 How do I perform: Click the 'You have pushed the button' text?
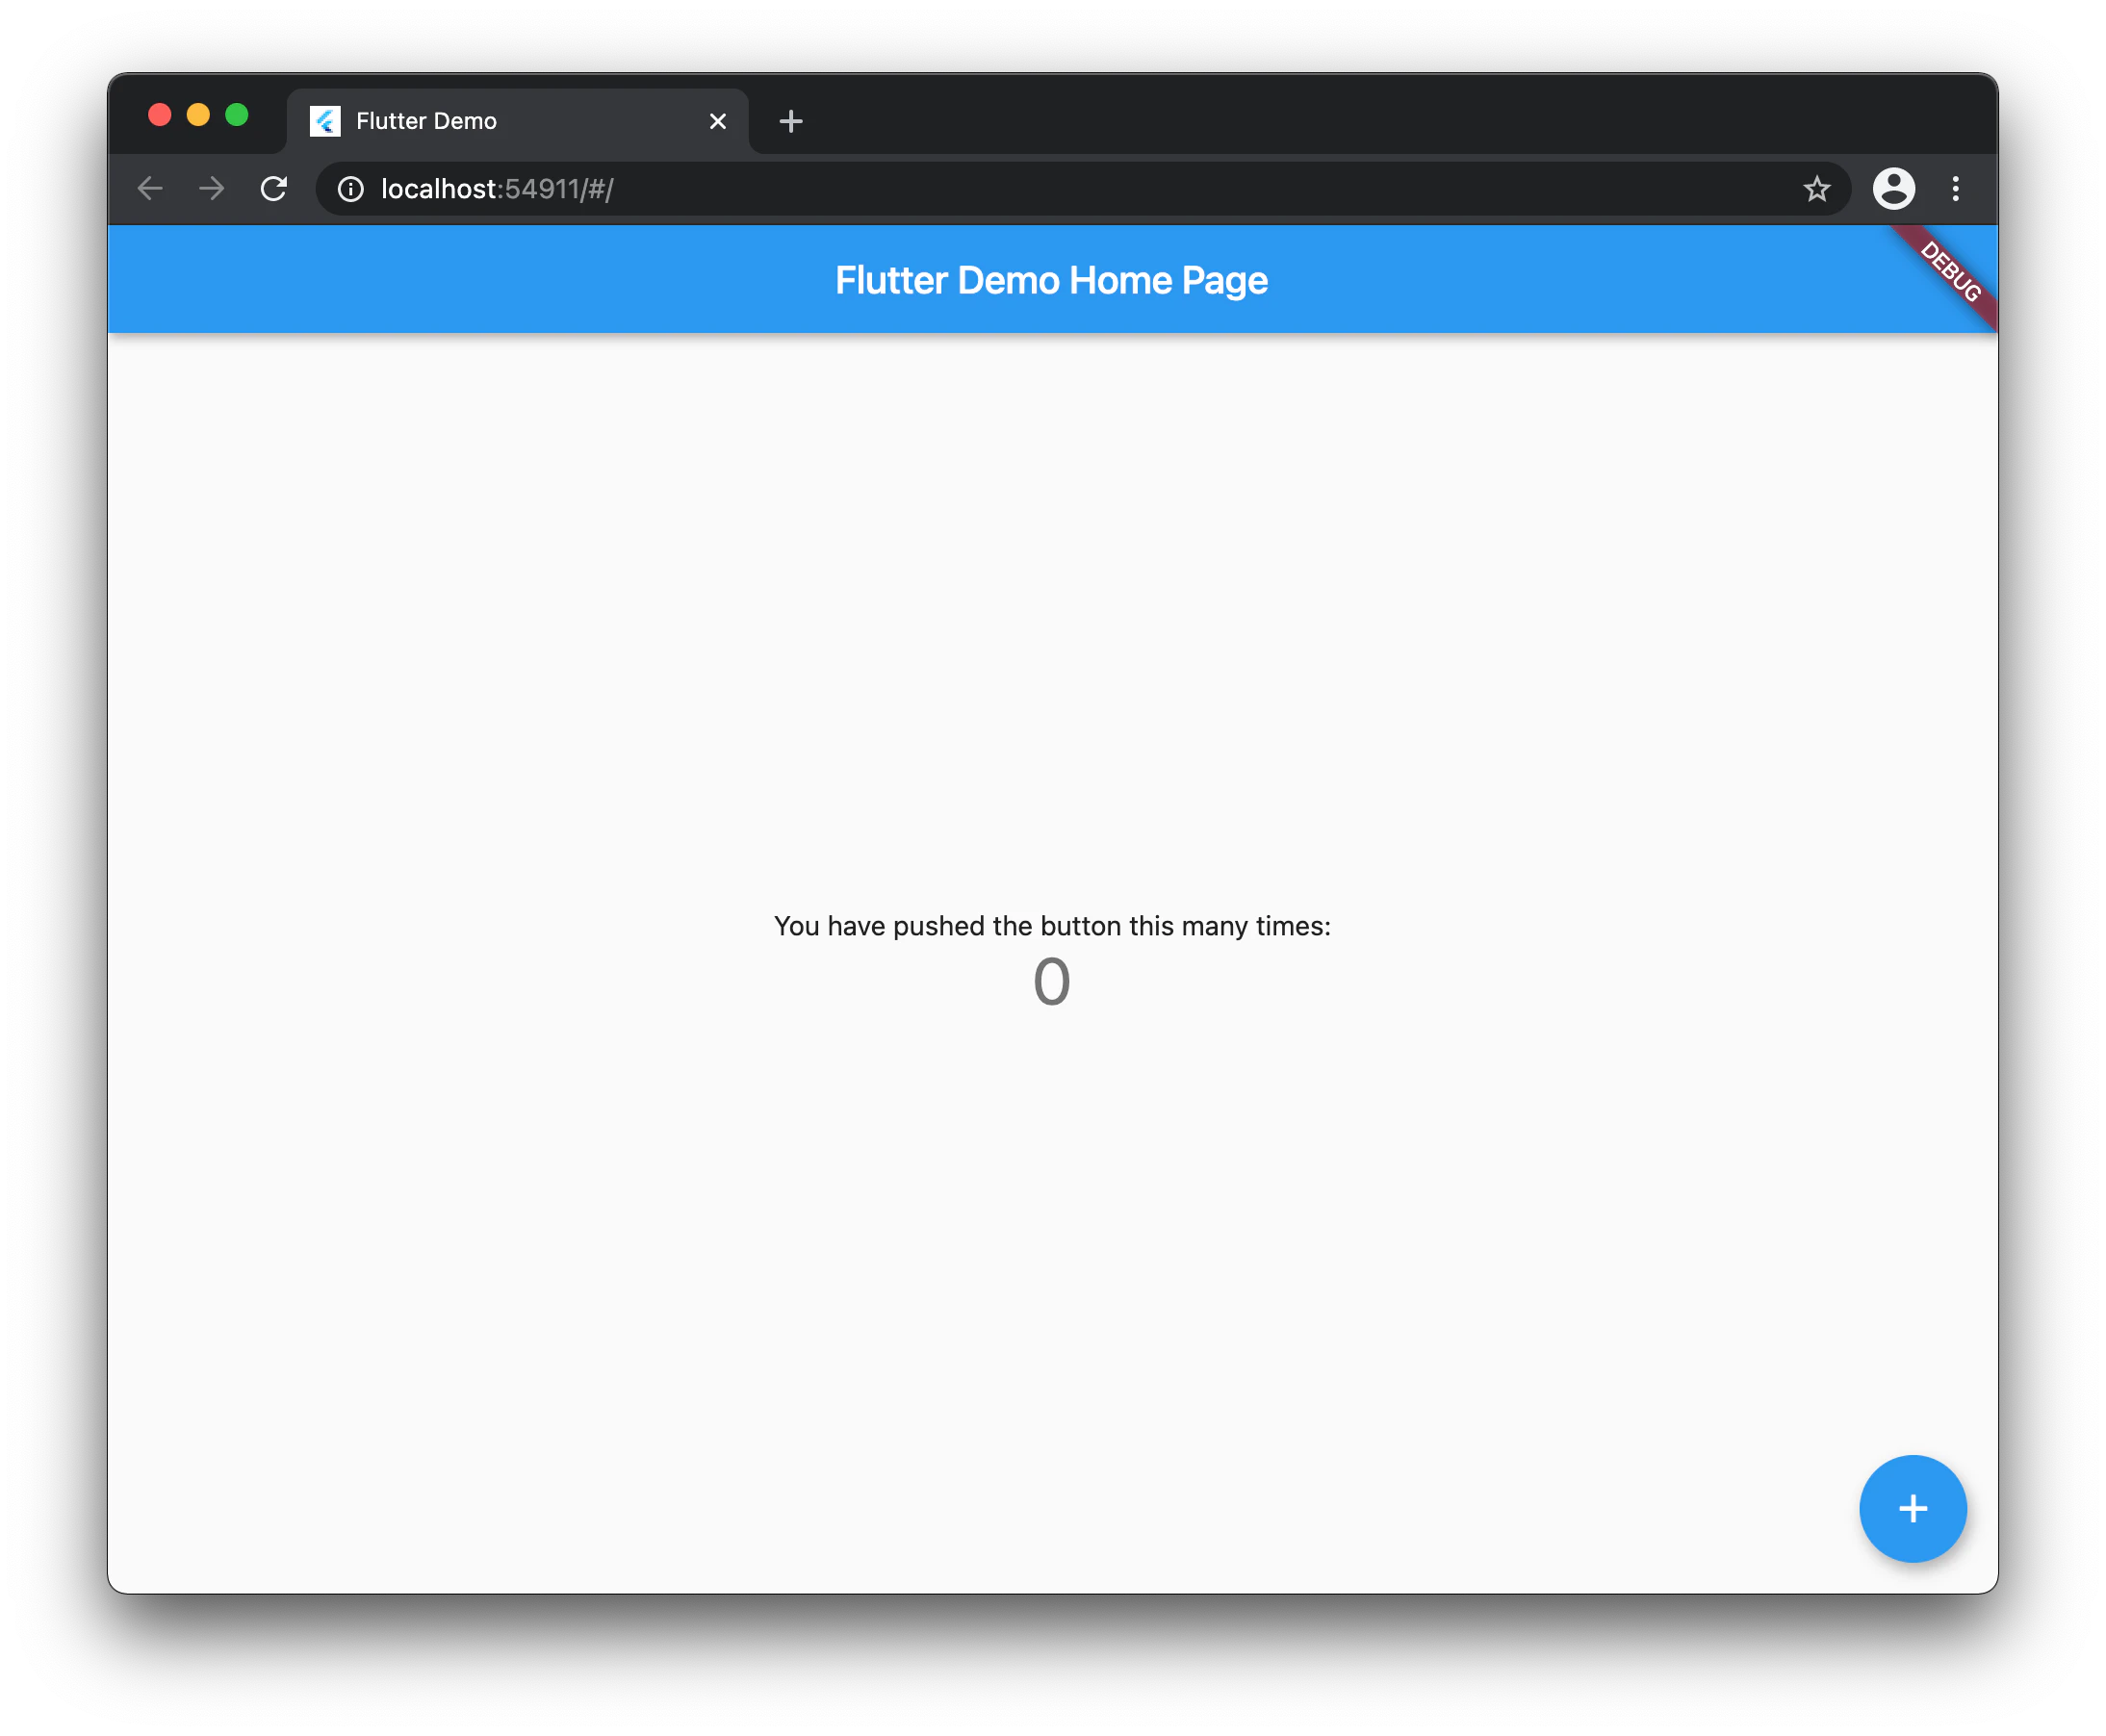[1052, 926]
